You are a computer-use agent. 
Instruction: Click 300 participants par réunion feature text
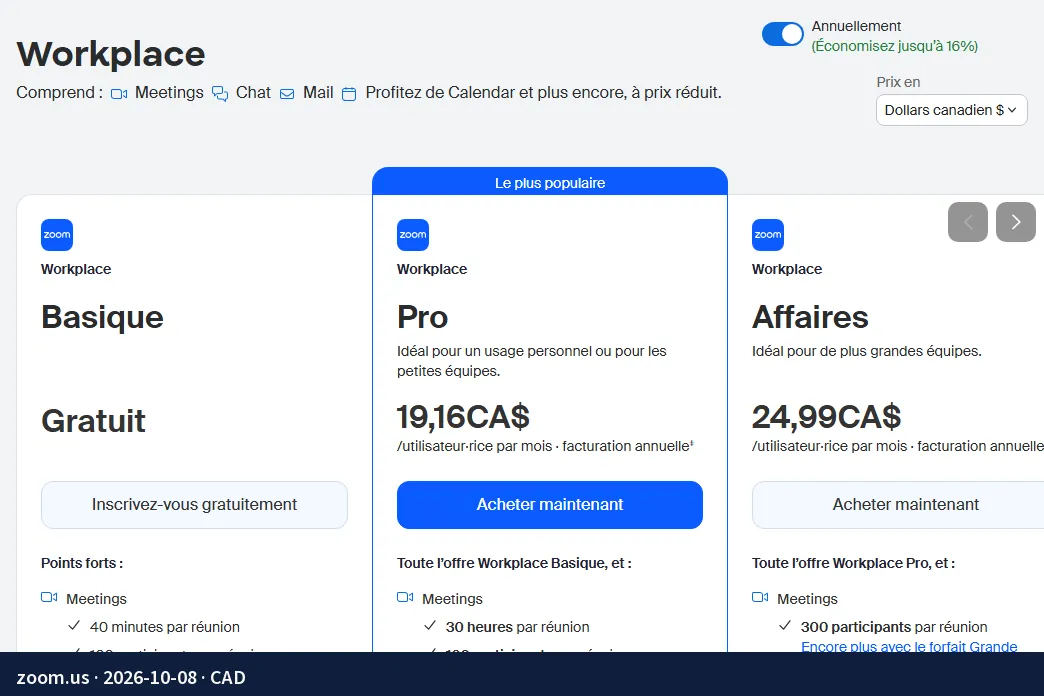pyautogui.click(x=894, y=627)
